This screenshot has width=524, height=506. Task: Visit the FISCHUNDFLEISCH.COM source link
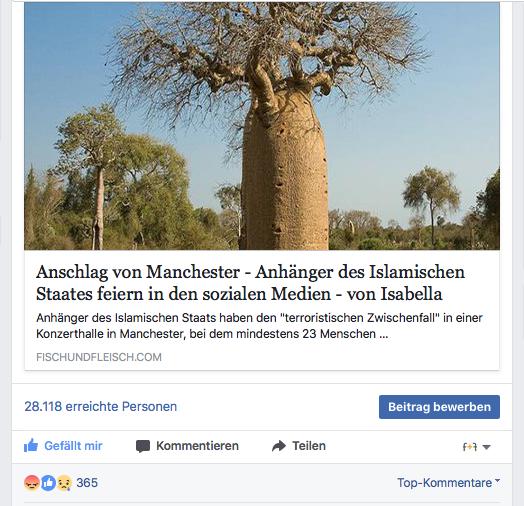pos(99,357)
